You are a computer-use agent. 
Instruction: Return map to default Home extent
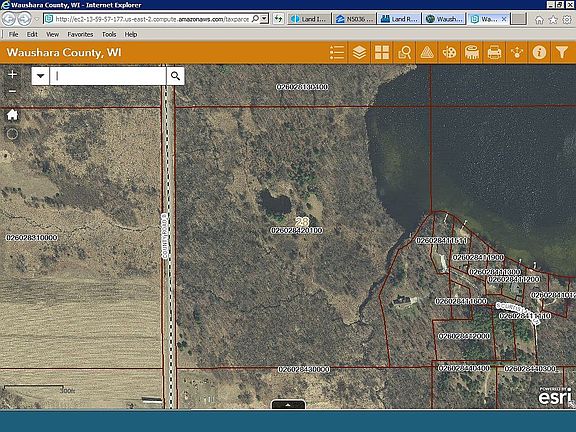point(12,115)
